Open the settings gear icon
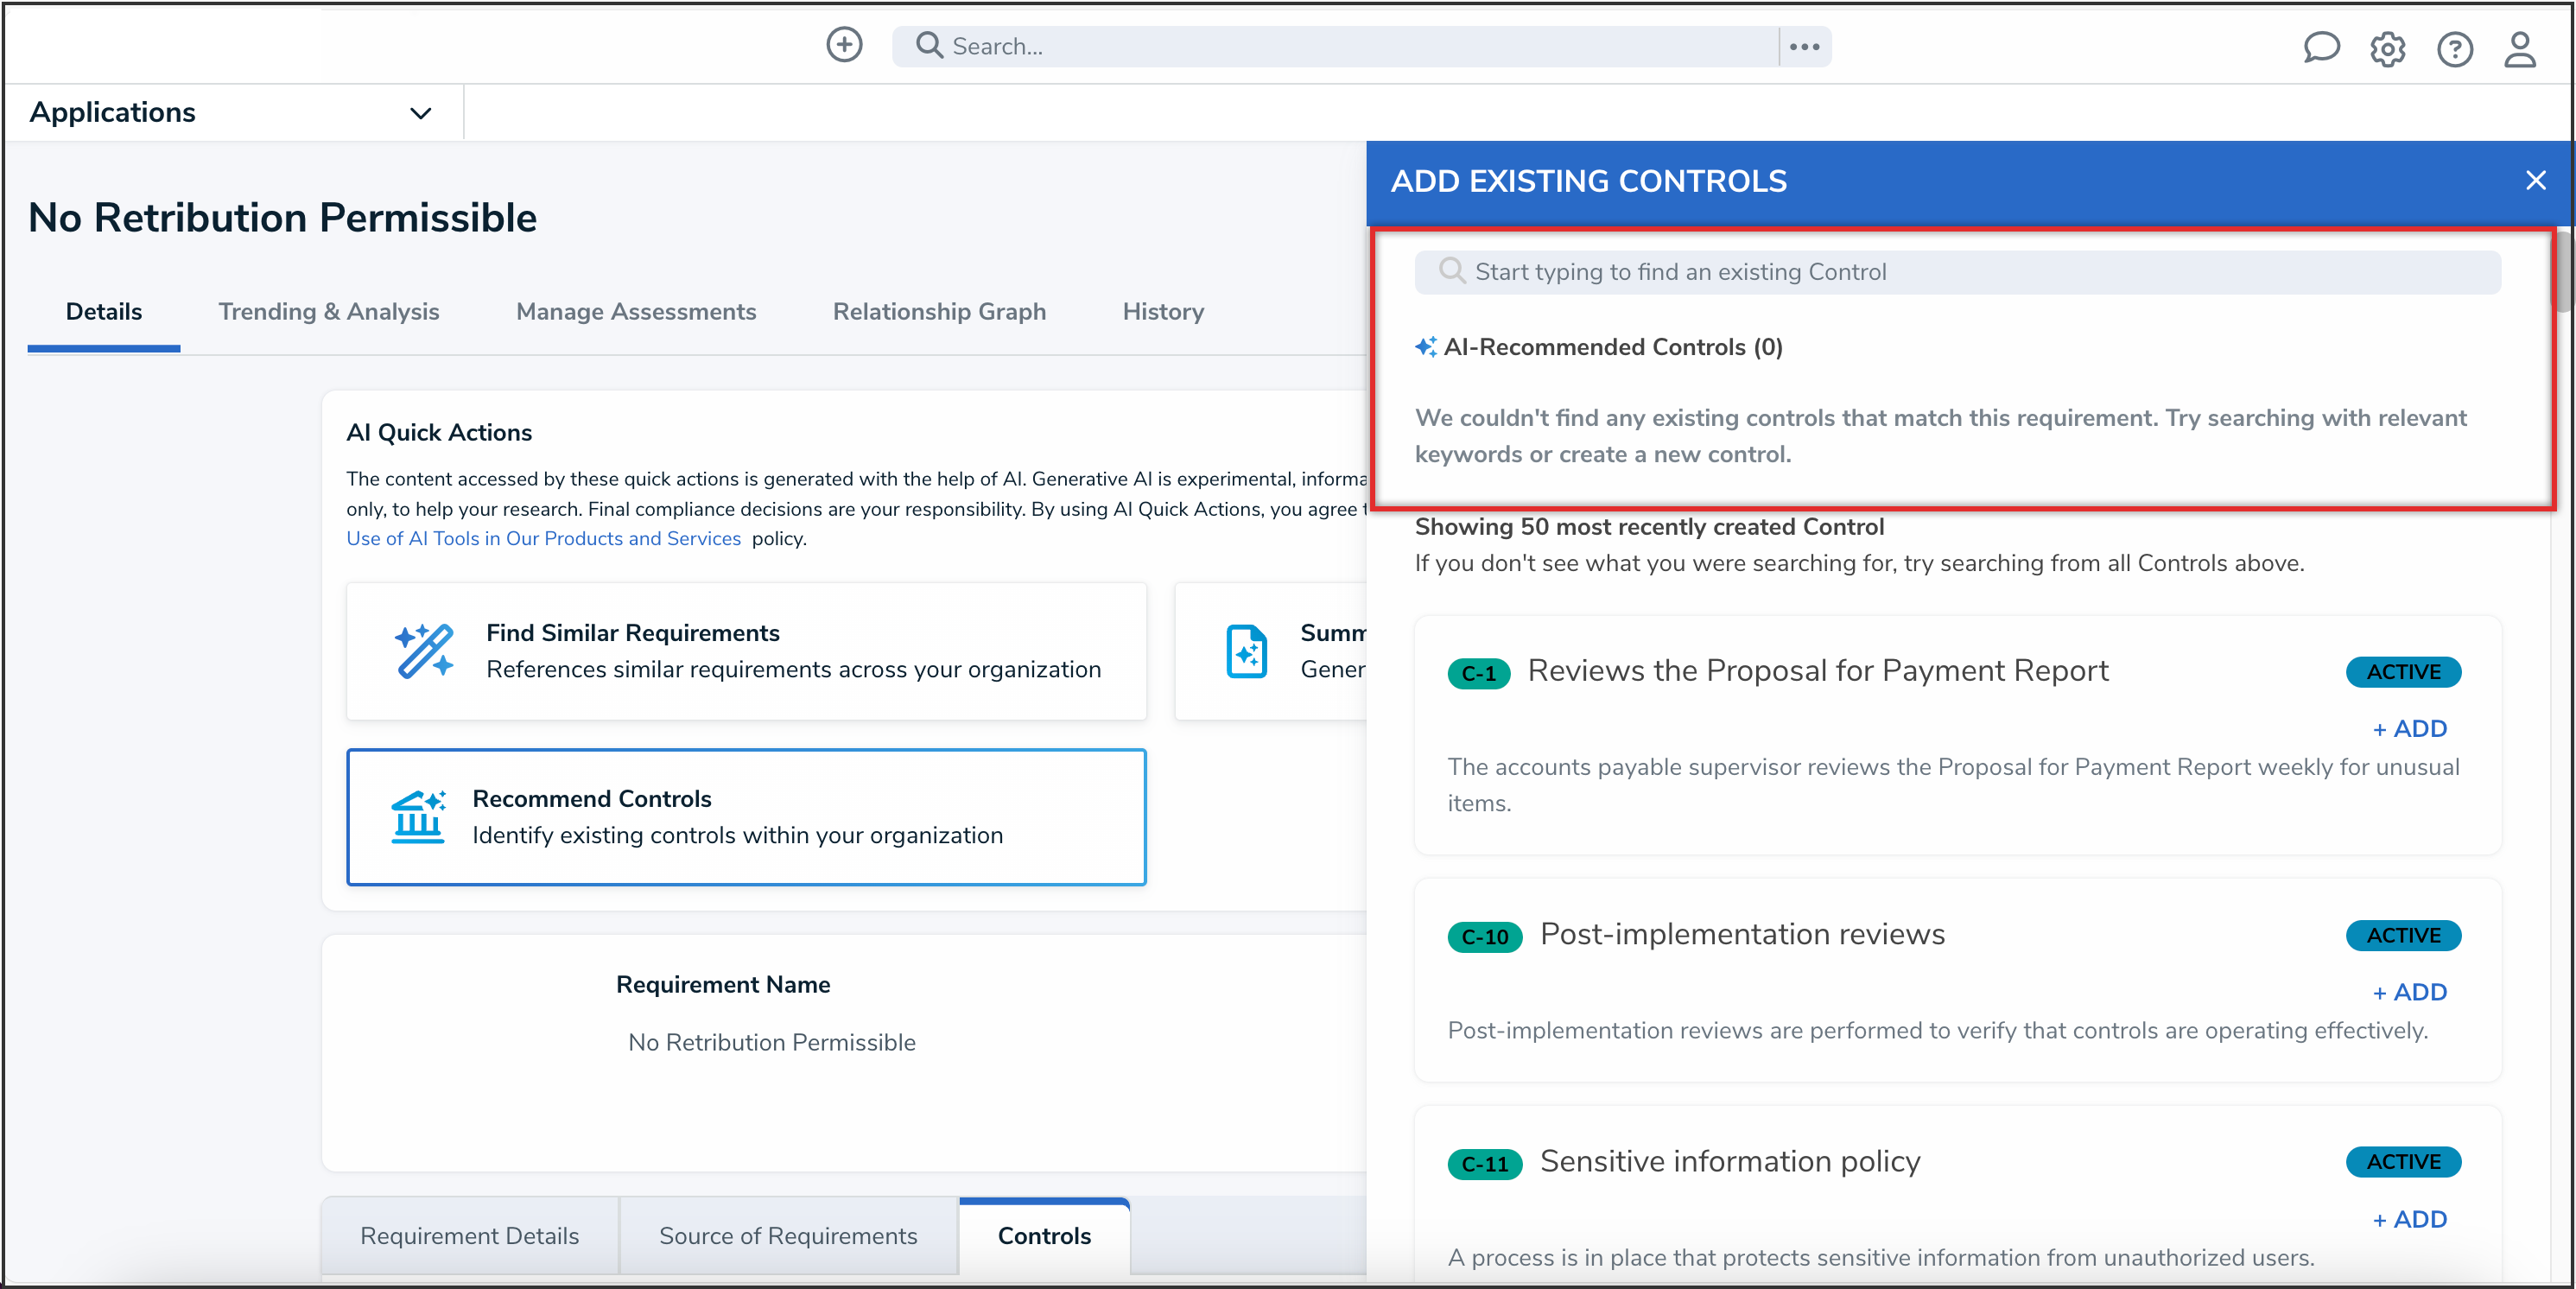The width and height of the screenshot is (2576, 1289). click(x=2387, y=48)
